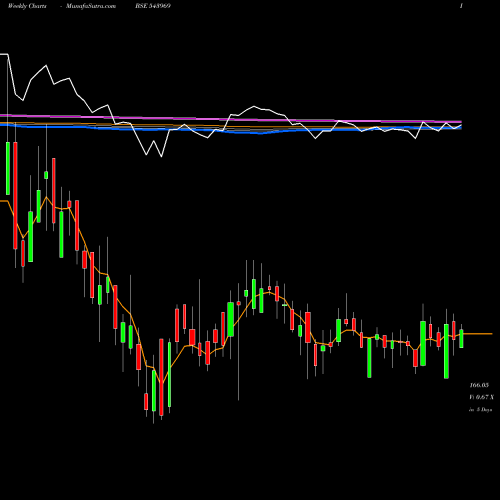
Task: Click the '5 Days' text line
Action: pos(480,410)
